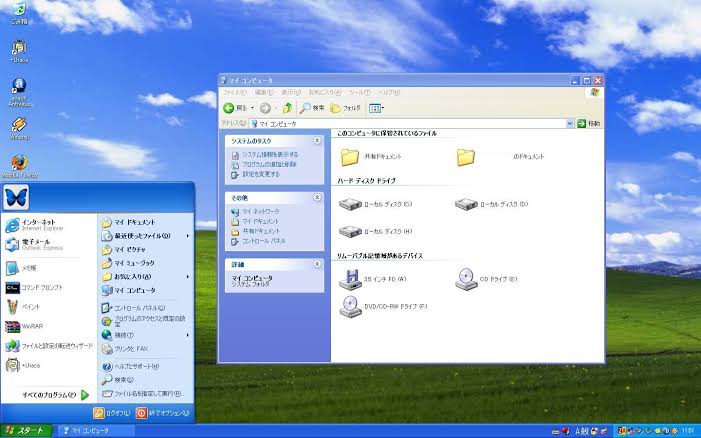Click マイ ネットワーク link in sidebar
The image size is (701, 438).
(261, 211)
